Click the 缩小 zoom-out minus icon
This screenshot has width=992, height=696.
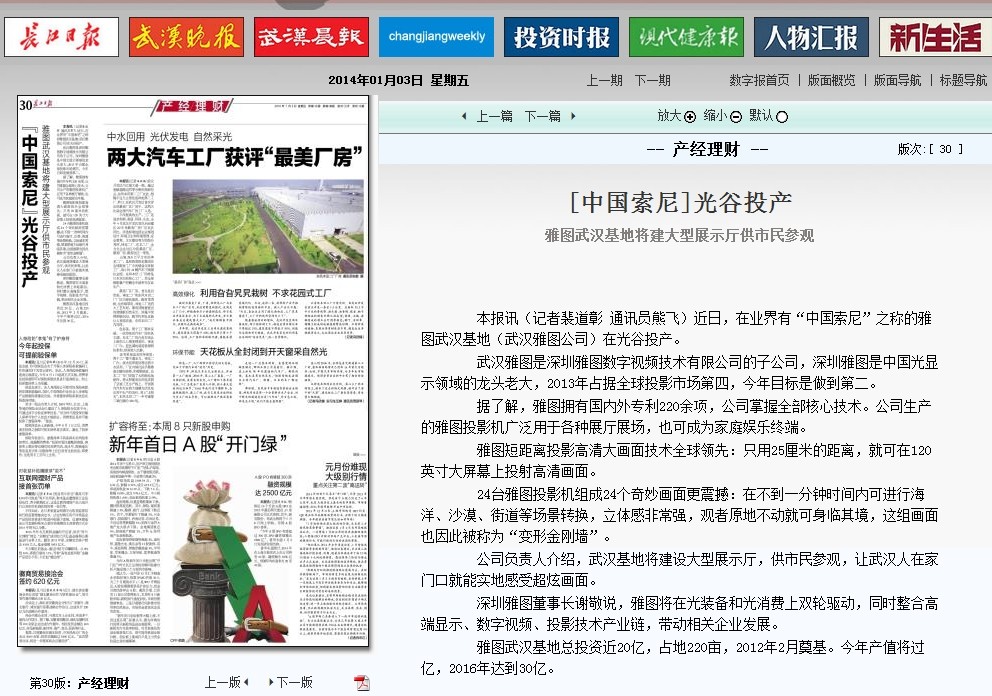pyautogui.click(x=736, y=117)
